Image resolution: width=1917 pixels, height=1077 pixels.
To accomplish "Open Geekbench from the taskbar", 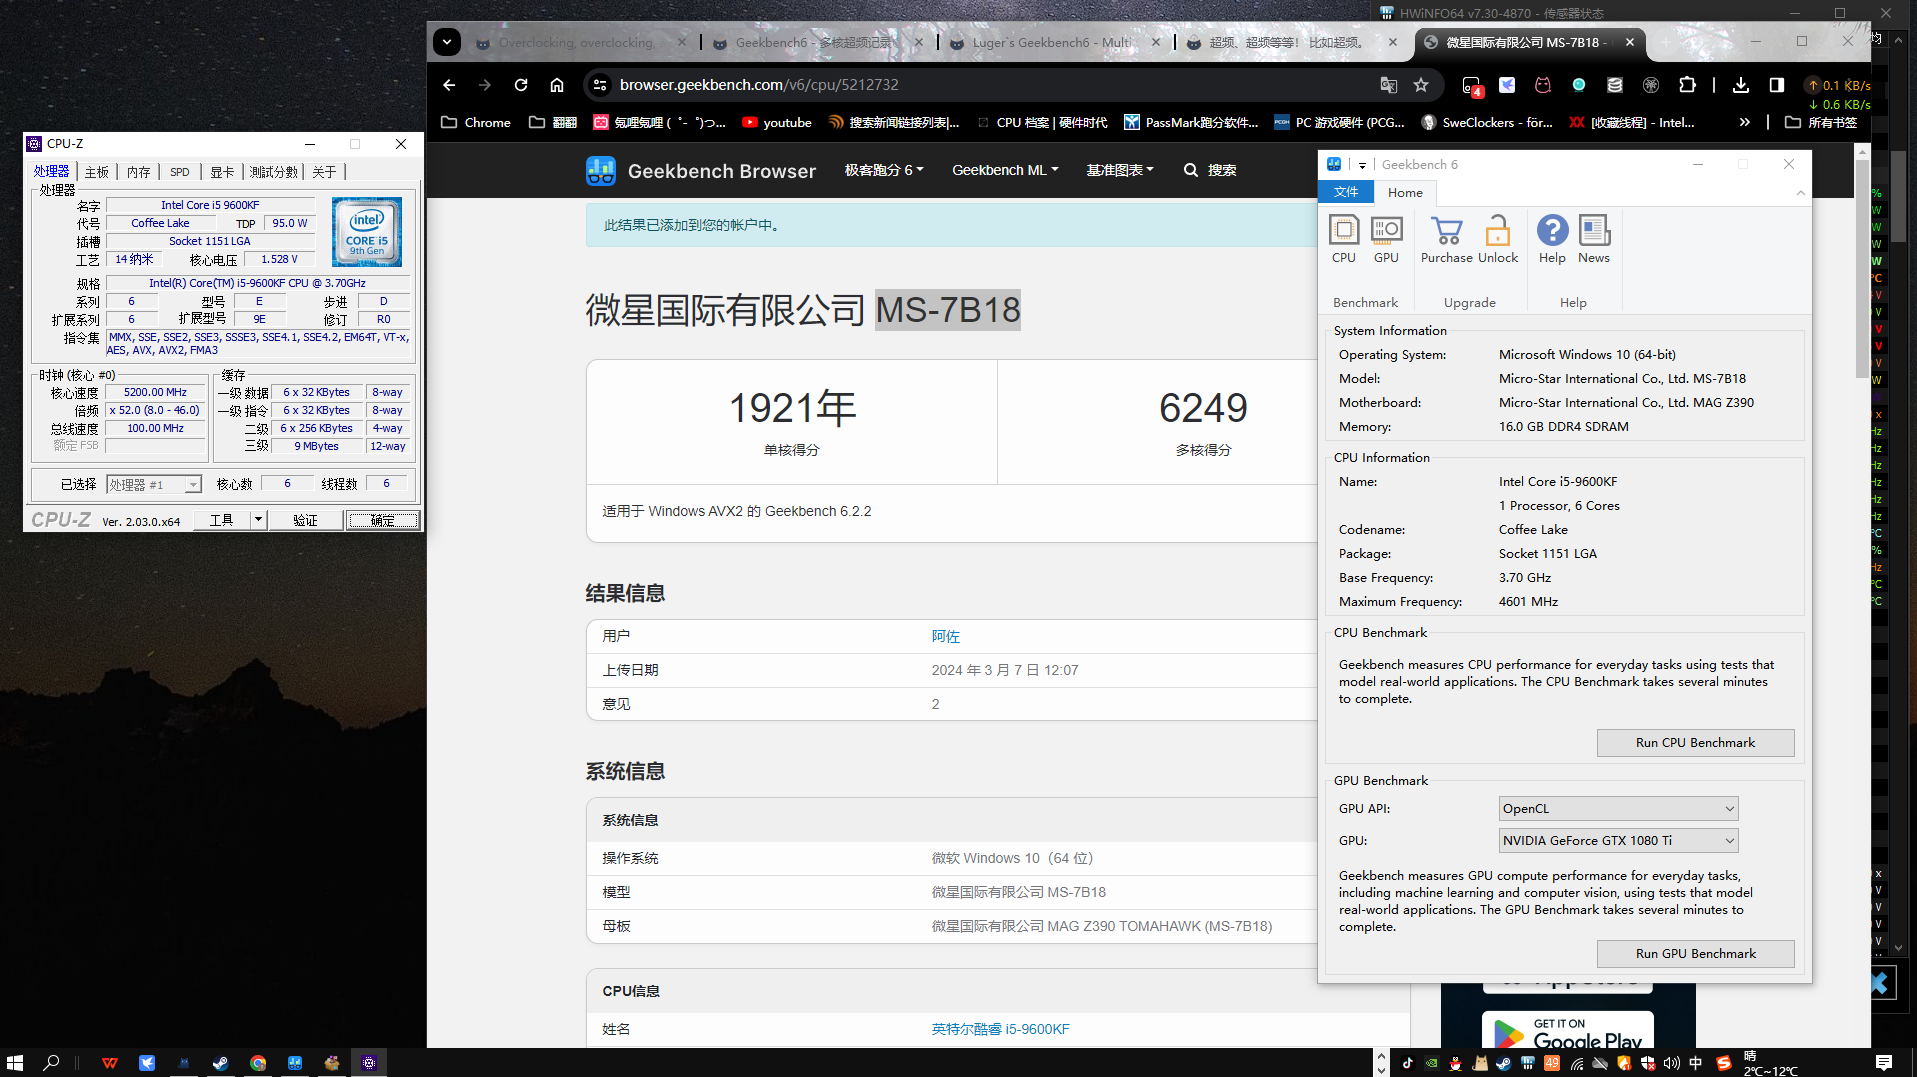I will [295, 1063].
